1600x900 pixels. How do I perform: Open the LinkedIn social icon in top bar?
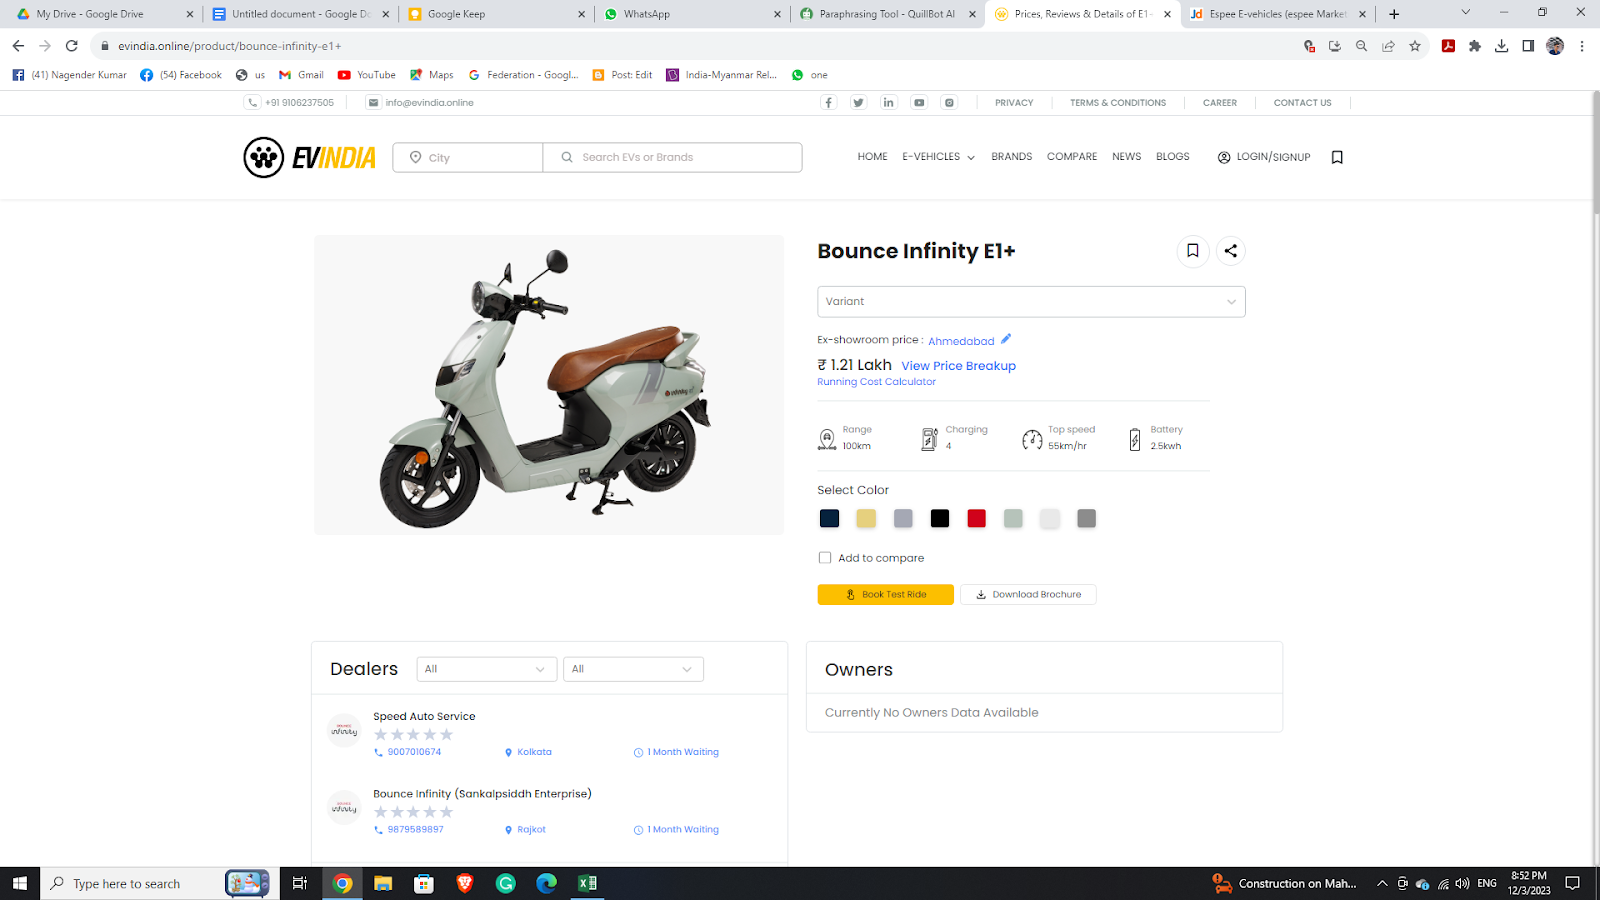coord(888,103)
